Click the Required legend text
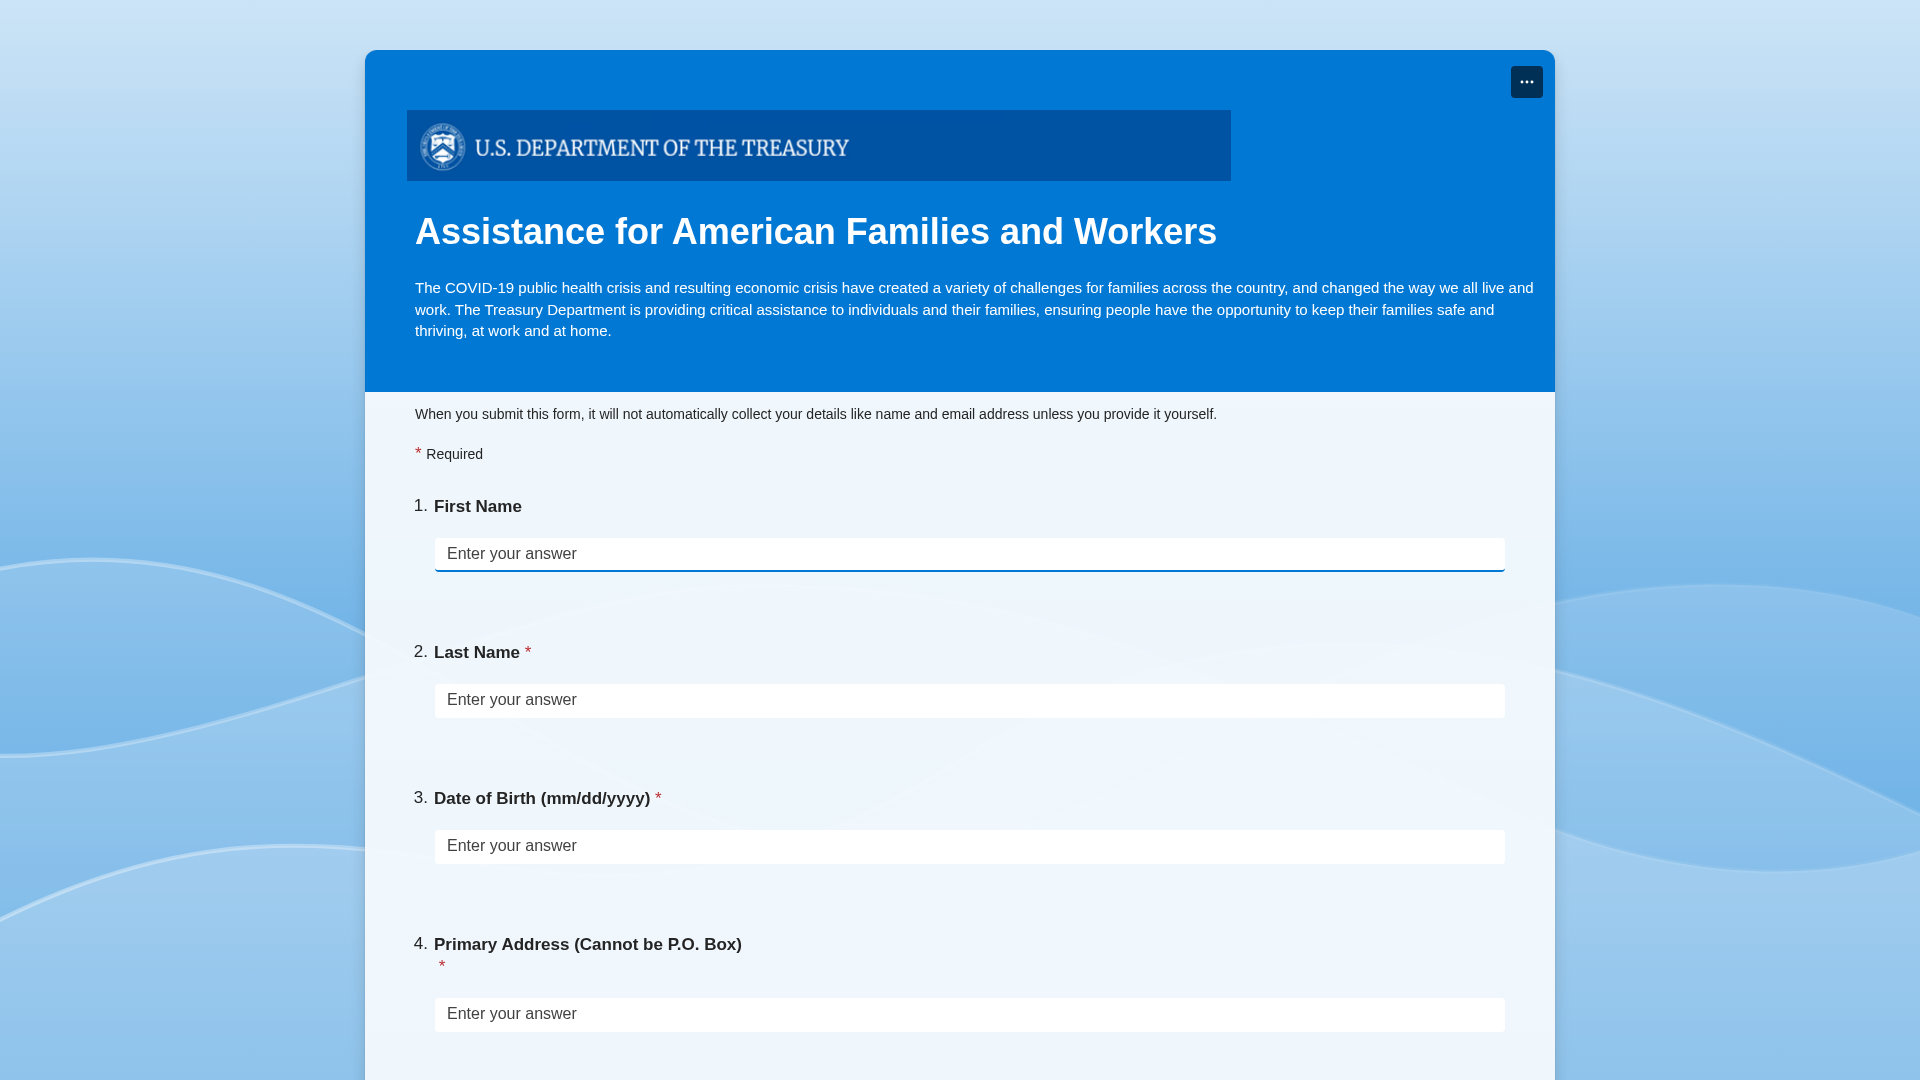Image resolution: width=1920 pixels, height=1080 pixels. coord(454,454)
